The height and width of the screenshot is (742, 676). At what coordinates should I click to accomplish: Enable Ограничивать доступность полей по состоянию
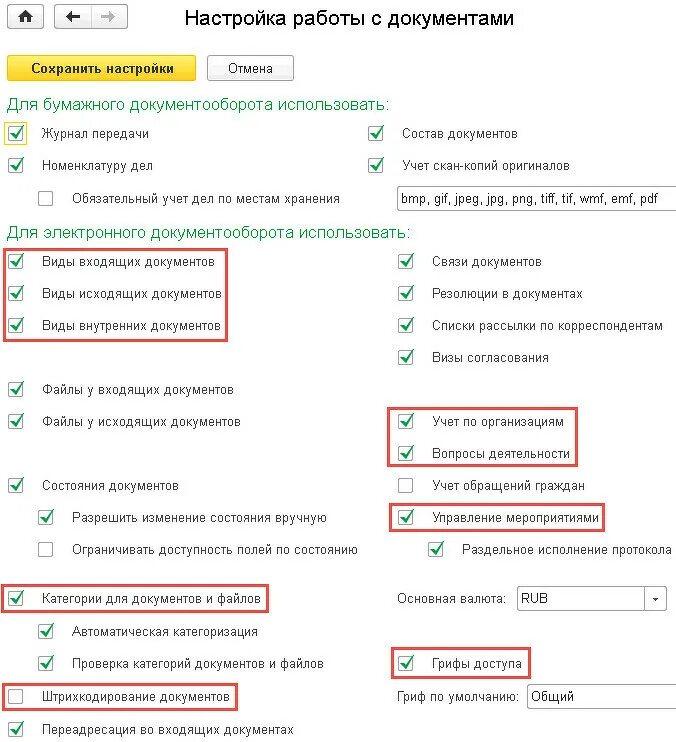pos(46,549)
